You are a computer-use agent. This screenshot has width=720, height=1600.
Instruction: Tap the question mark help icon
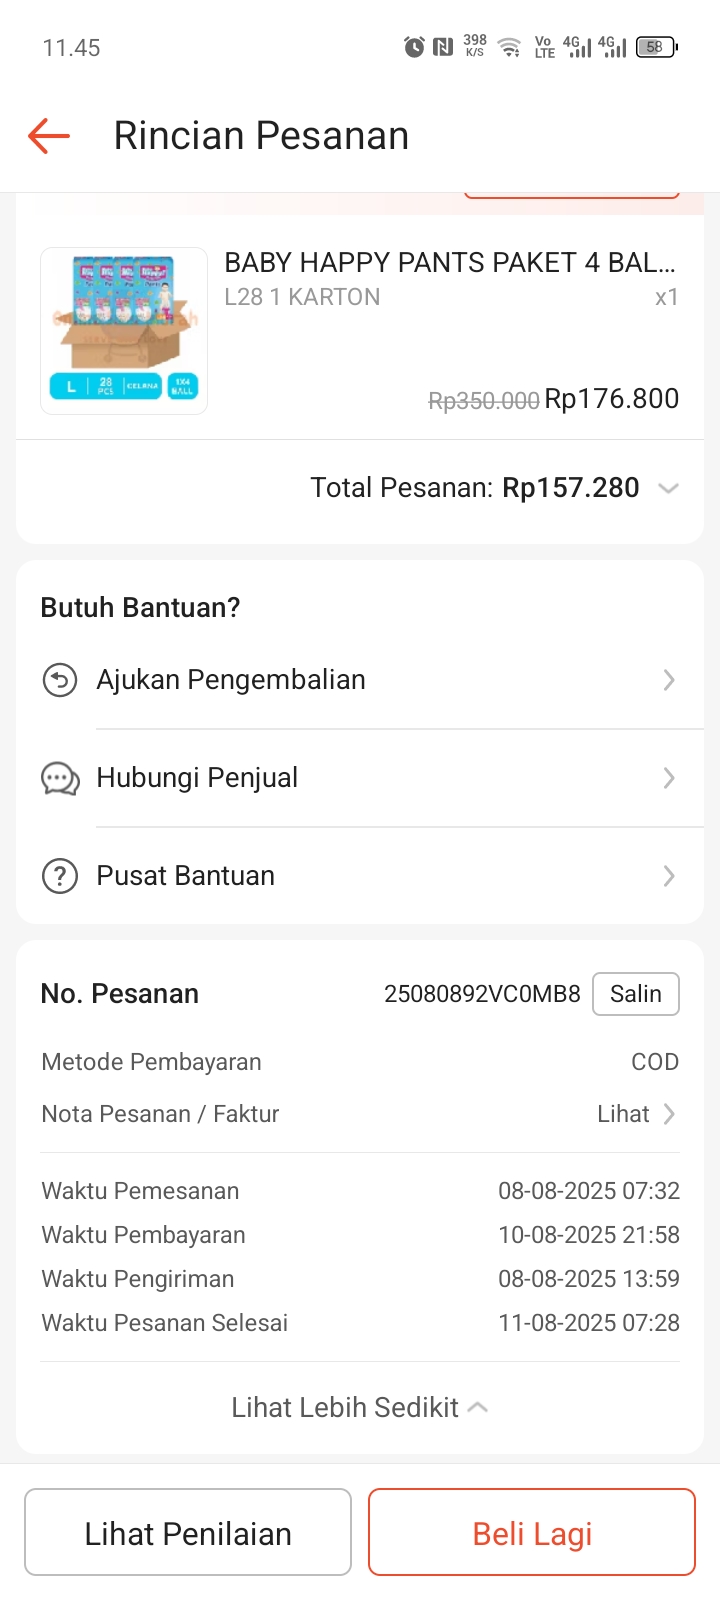tap(60, 877)
